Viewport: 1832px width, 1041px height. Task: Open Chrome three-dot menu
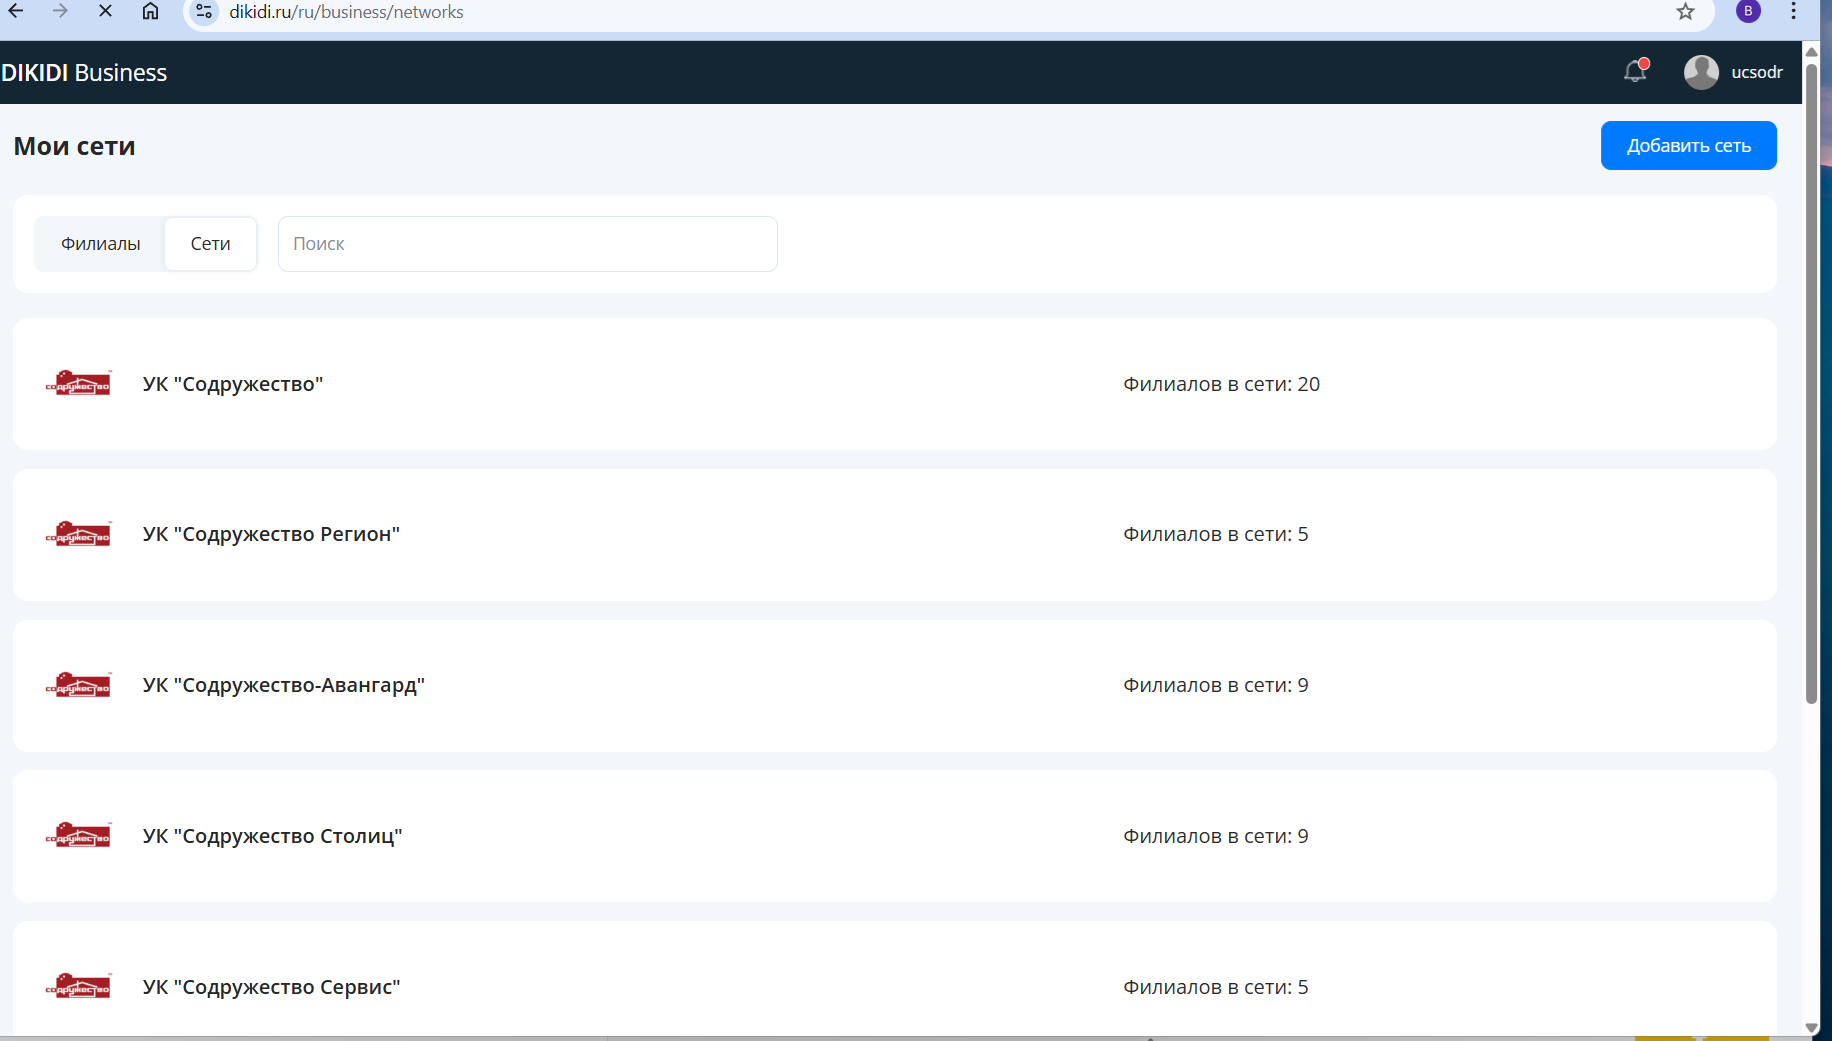coord(1793,11)
